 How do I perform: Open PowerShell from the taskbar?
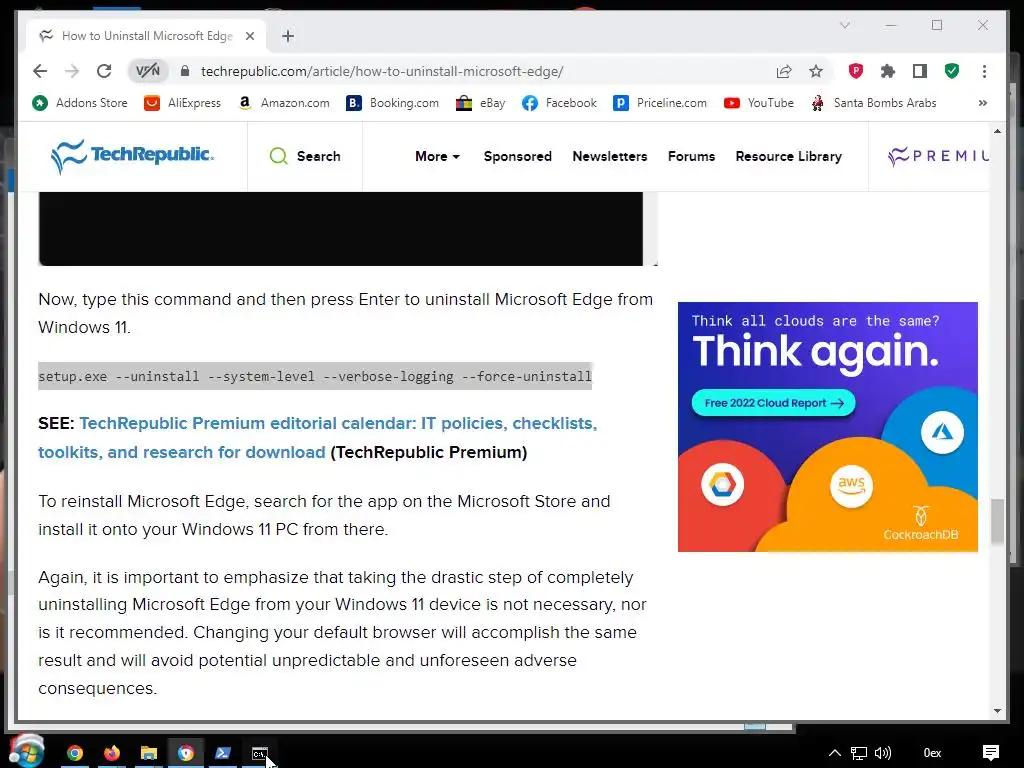tap(223, 753)
